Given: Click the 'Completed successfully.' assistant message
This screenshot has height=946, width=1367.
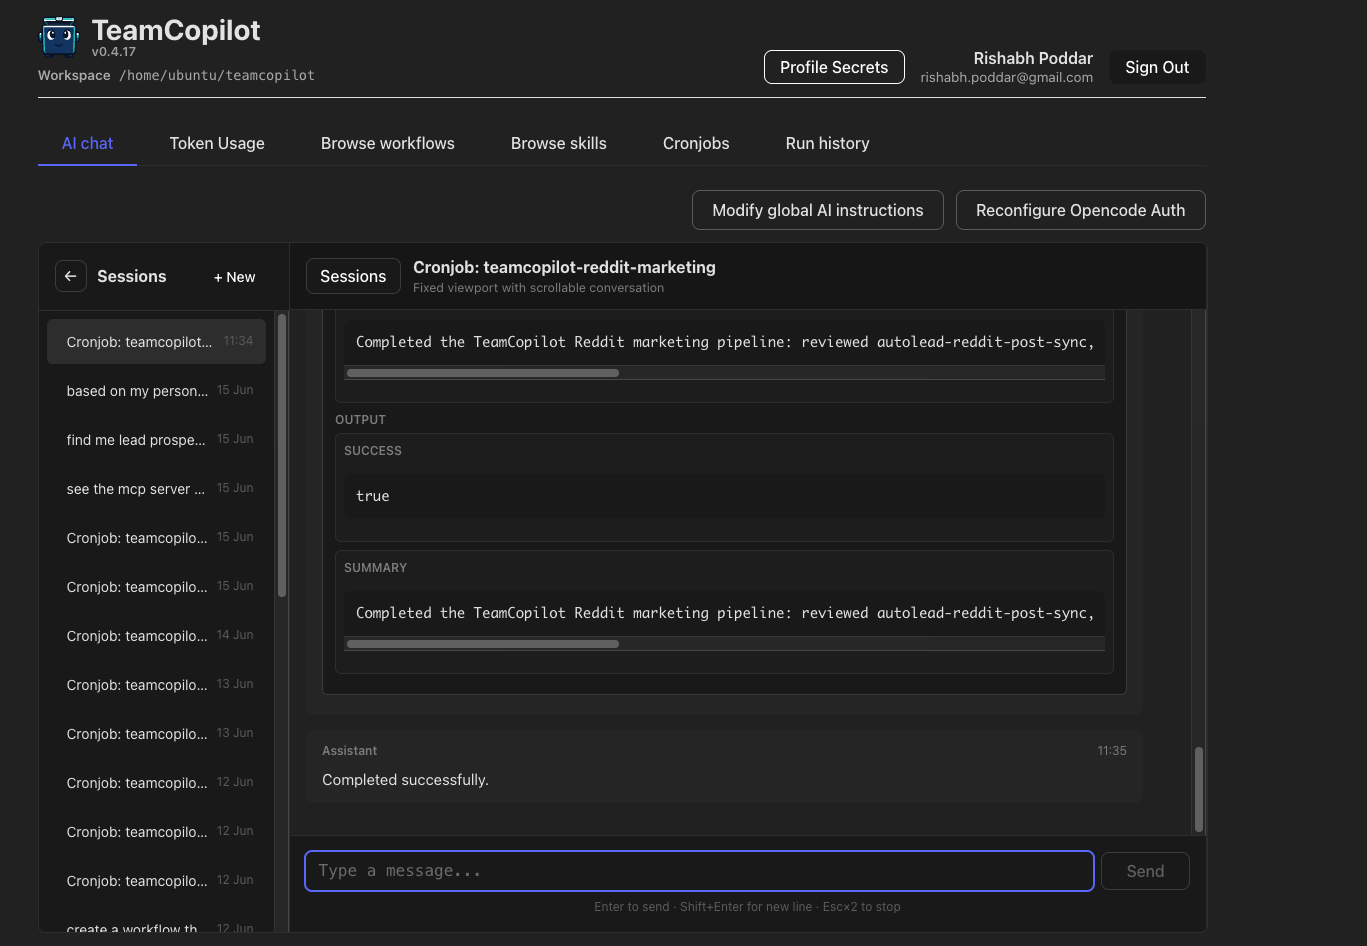Looking at the screenshot, I should pos(405,780).
